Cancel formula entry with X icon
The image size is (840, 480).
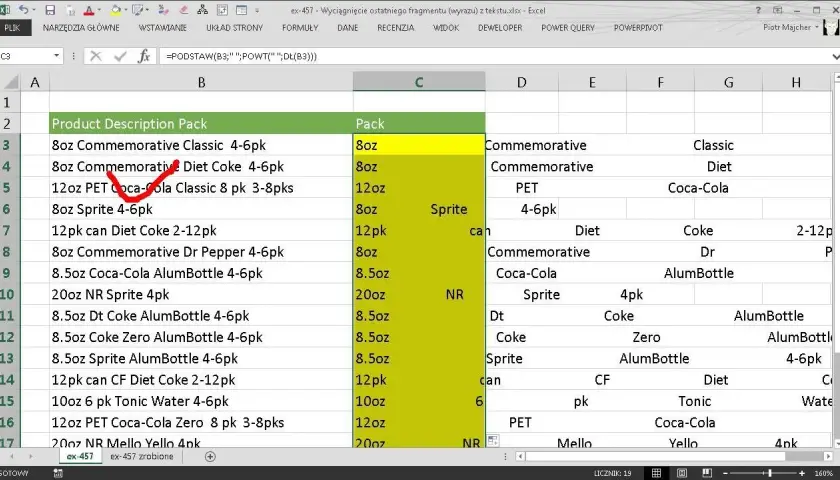click(x=96, y=56)
